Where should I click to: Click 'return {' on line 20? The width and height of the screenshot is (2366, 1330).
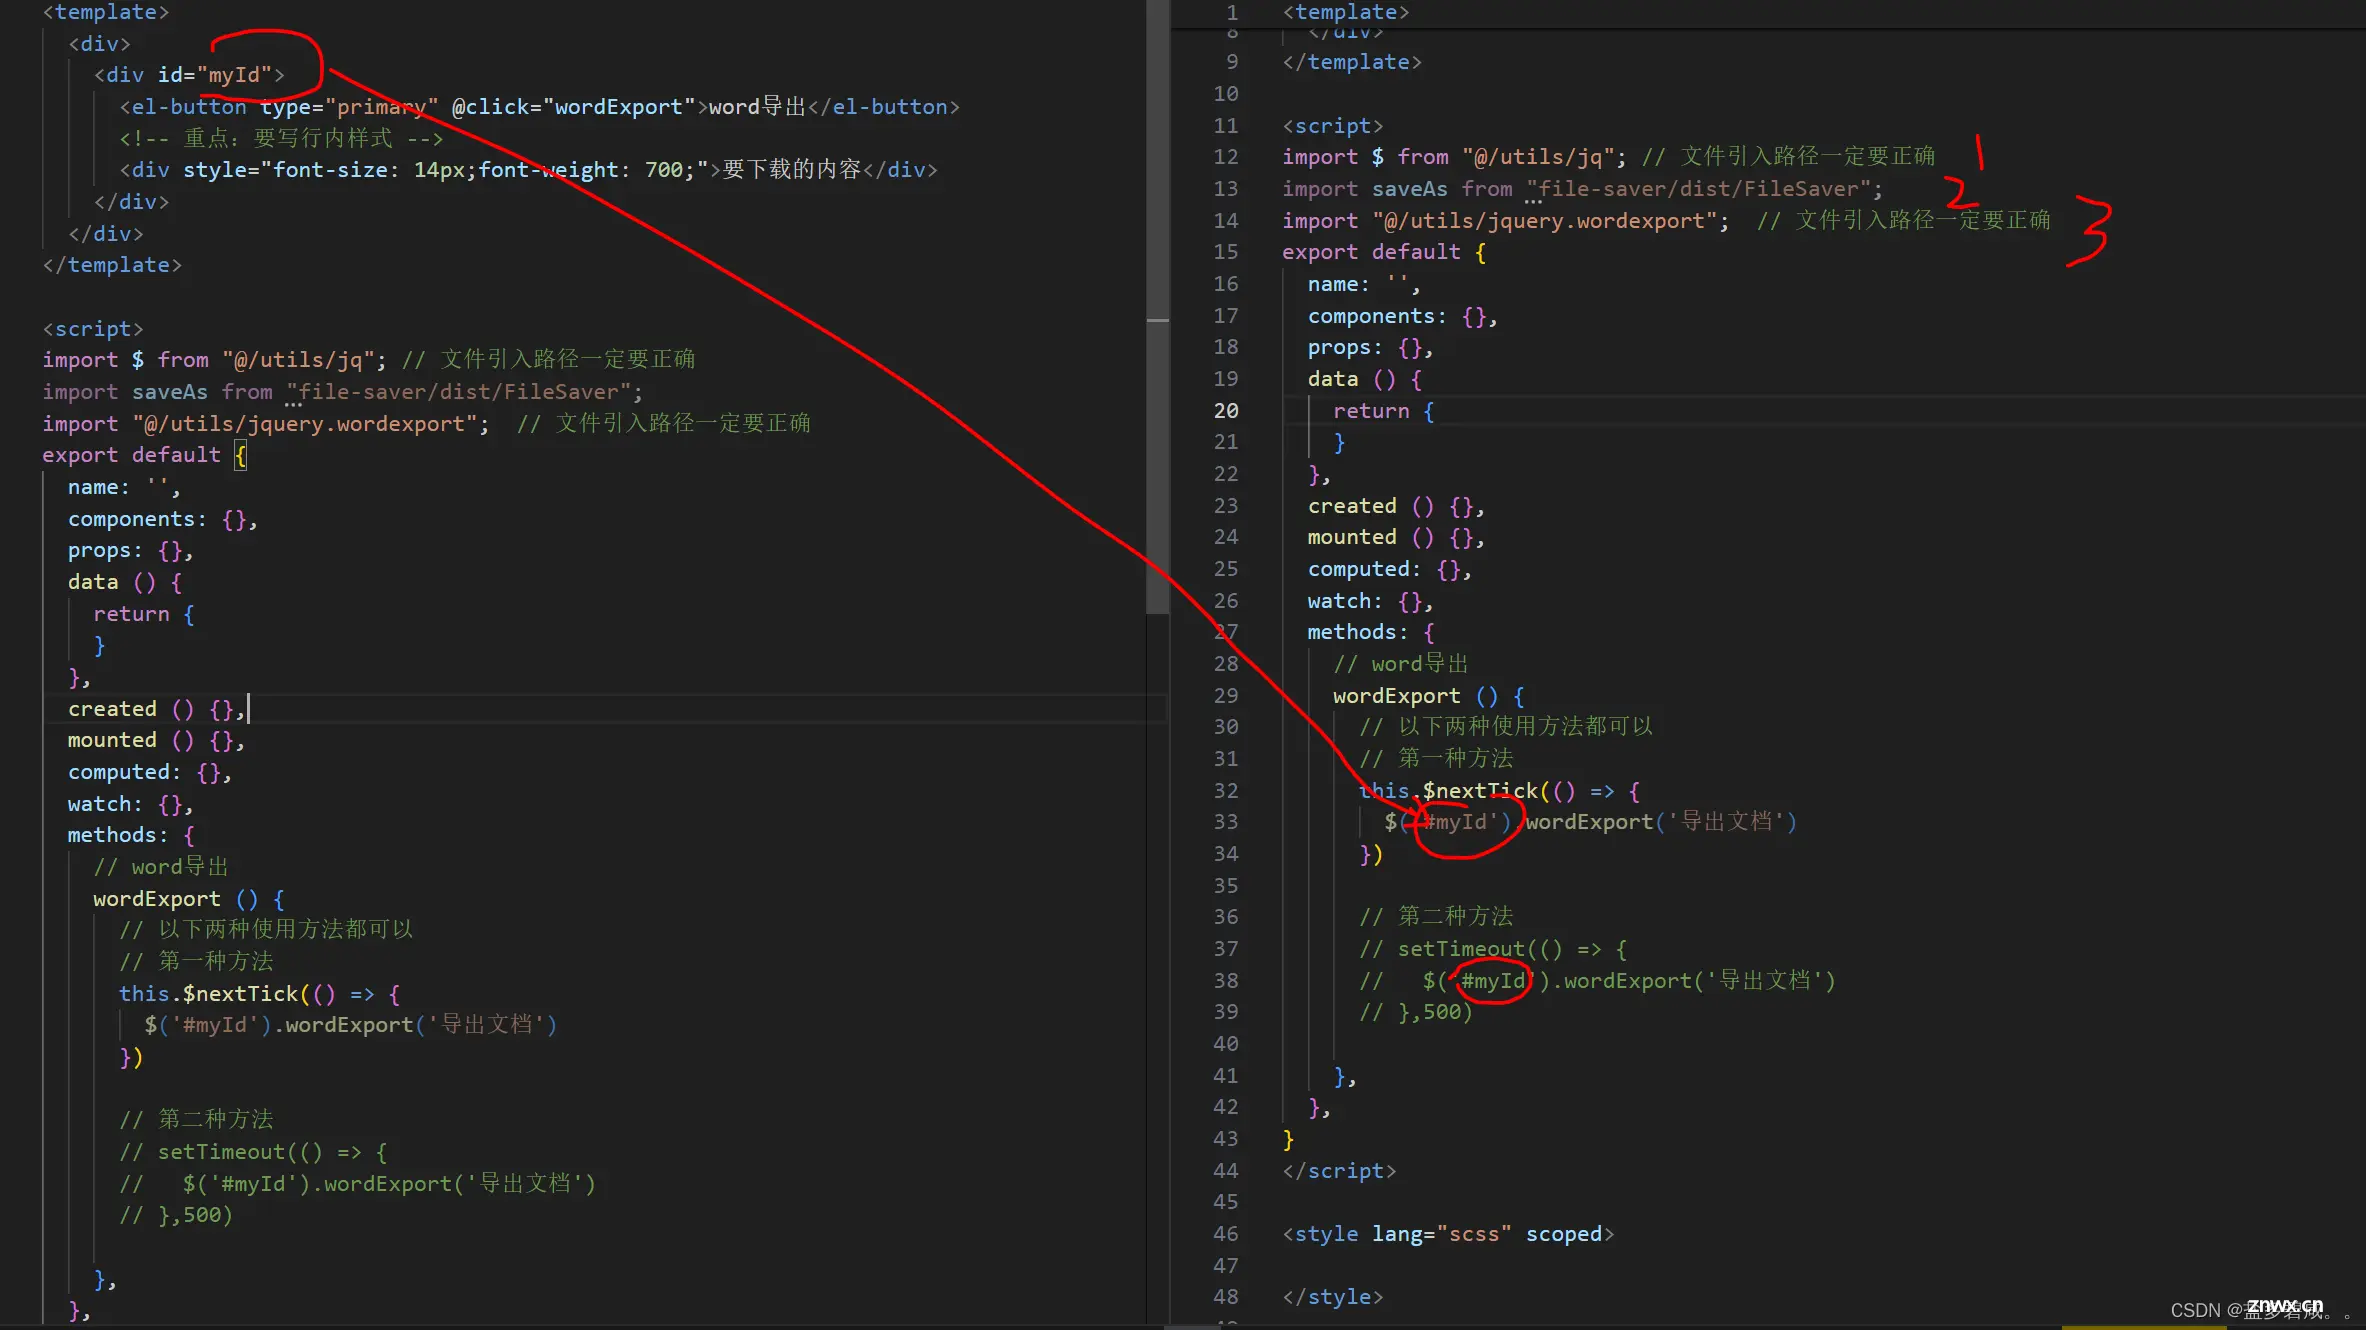coord(1384,411)
